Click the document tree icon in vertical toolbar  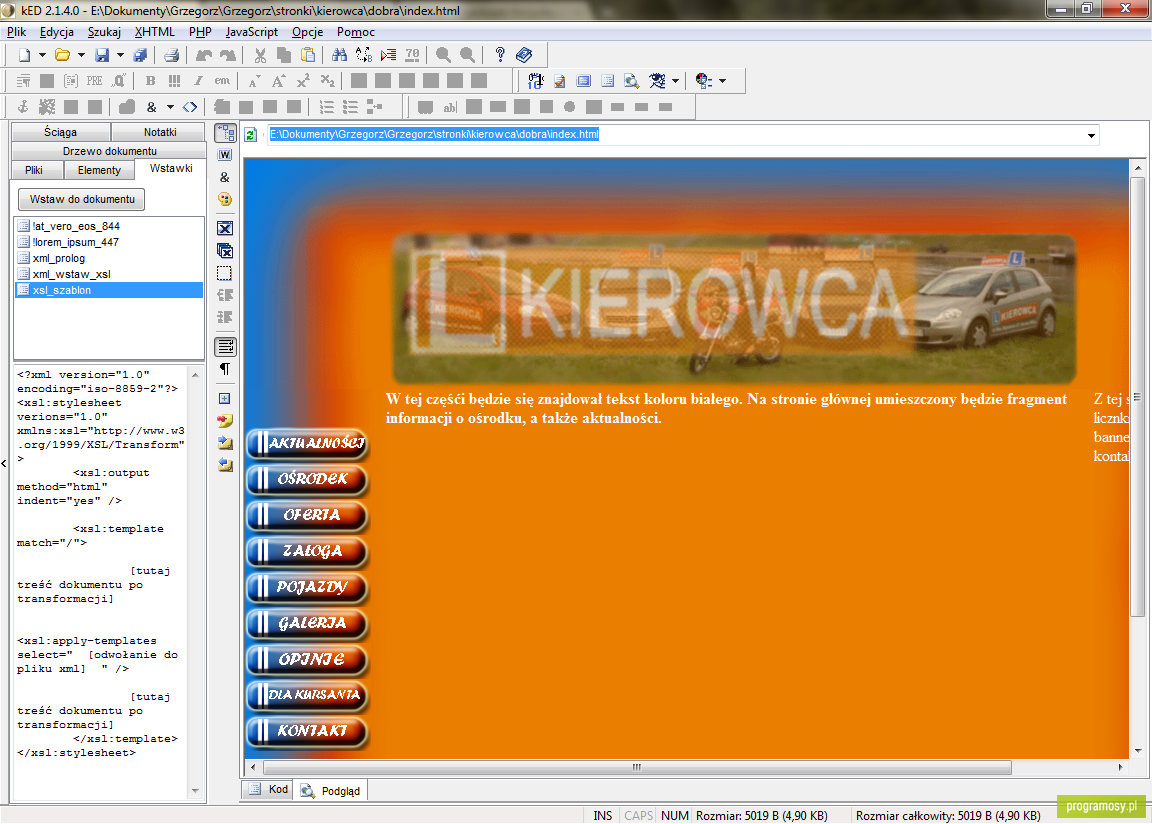point(226,133)
